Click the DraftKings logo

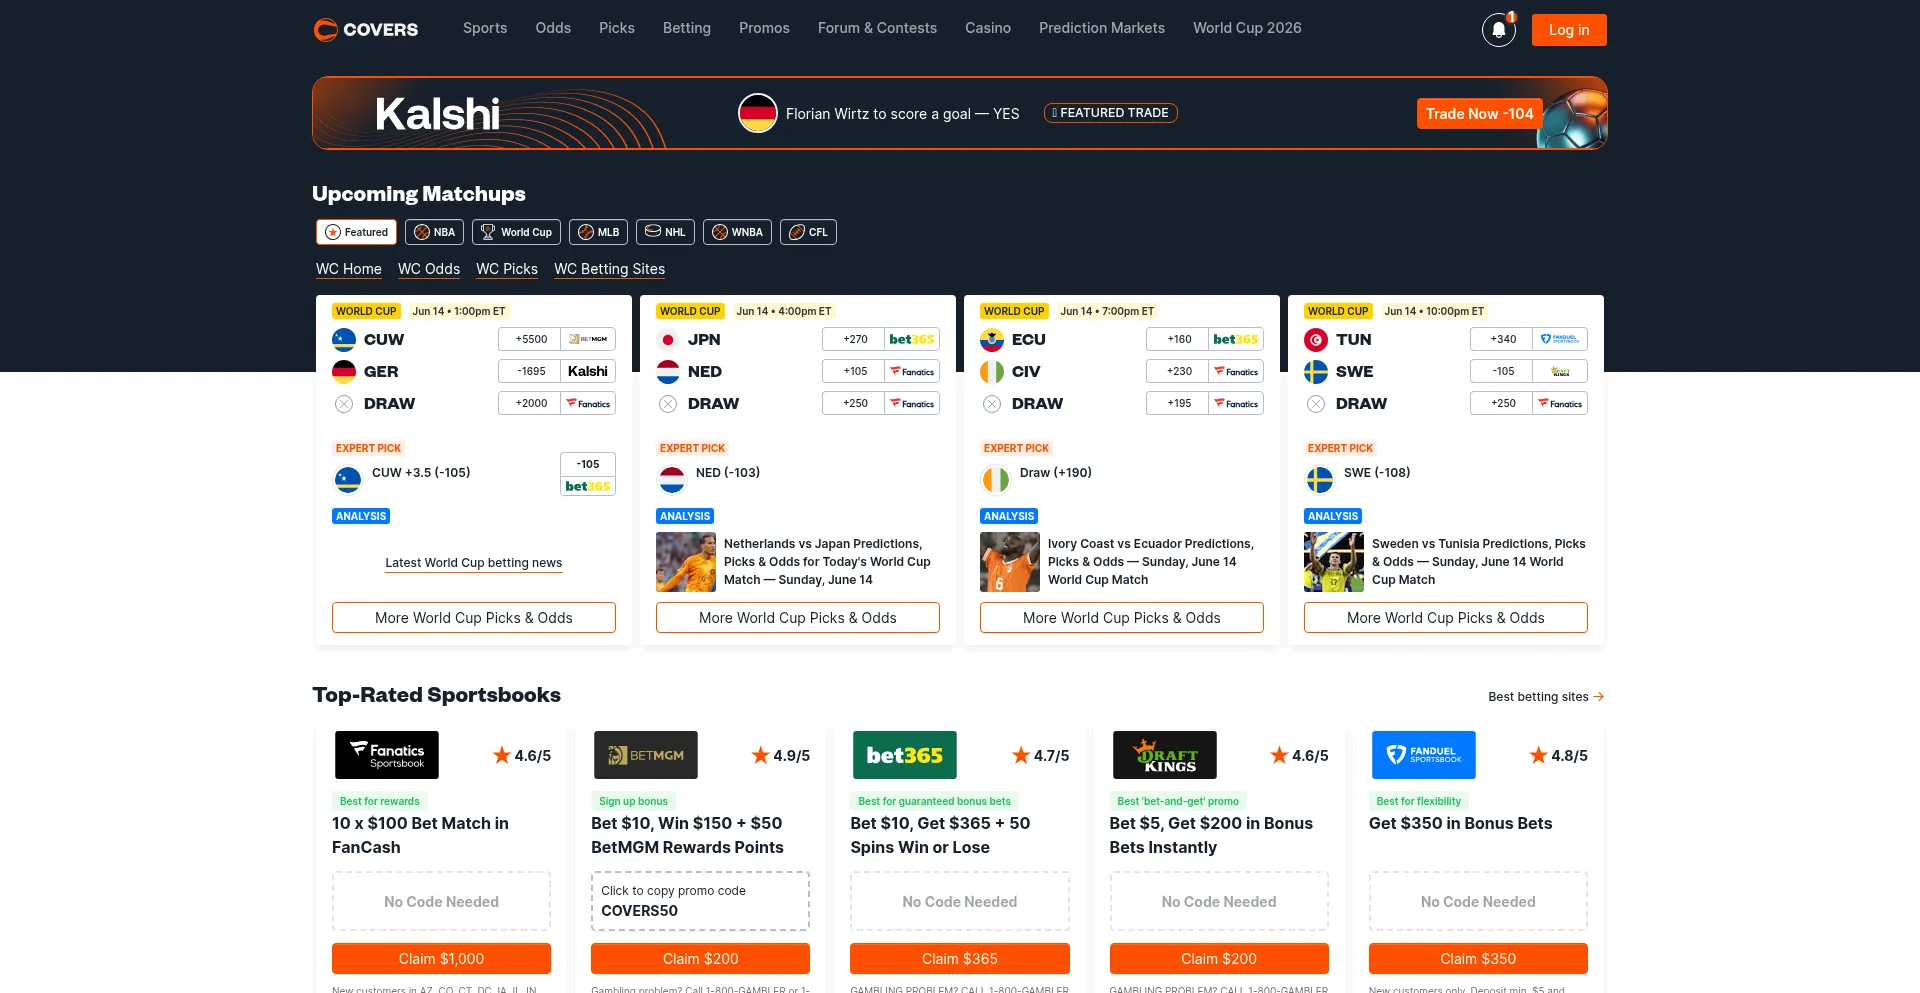[1165, 755]
